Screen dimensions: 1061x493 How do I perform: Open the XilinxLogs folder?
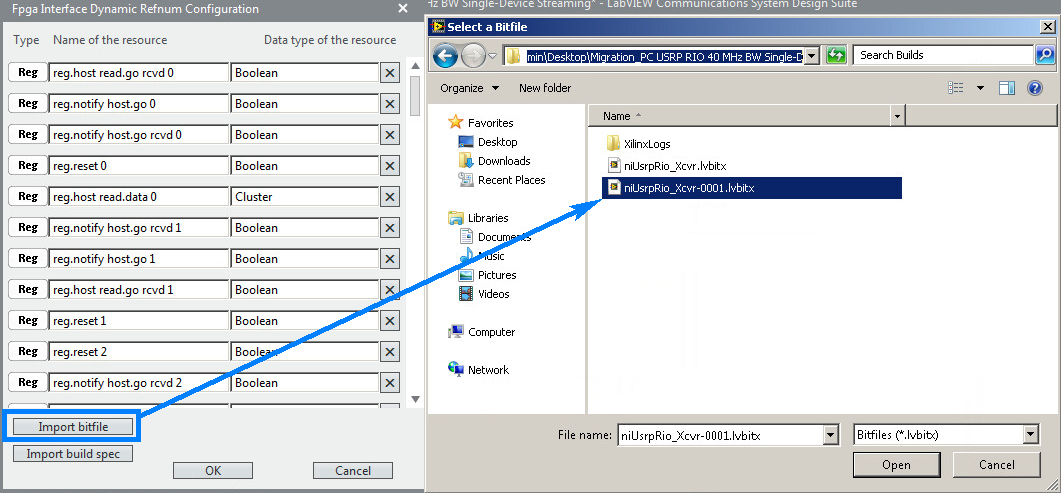click(647, 144)
